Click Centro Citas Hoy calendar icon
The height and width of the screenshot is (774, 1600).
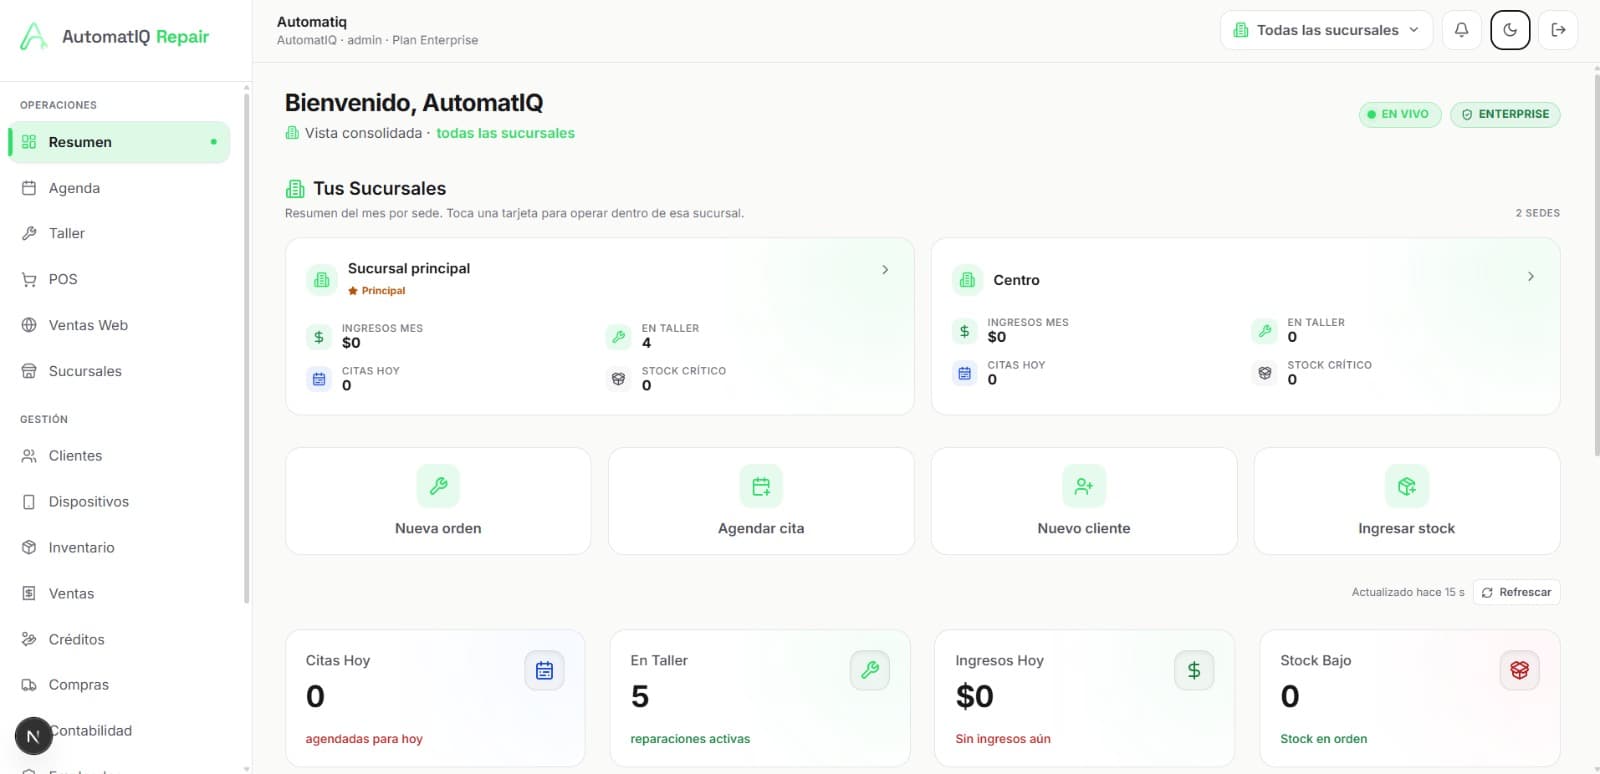(x=964, y=373)
